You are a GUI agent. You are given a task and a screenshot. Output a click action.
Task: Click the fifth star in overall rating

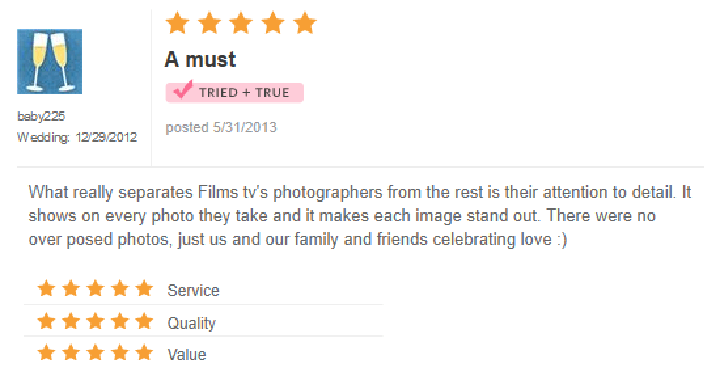click(305, 23)
